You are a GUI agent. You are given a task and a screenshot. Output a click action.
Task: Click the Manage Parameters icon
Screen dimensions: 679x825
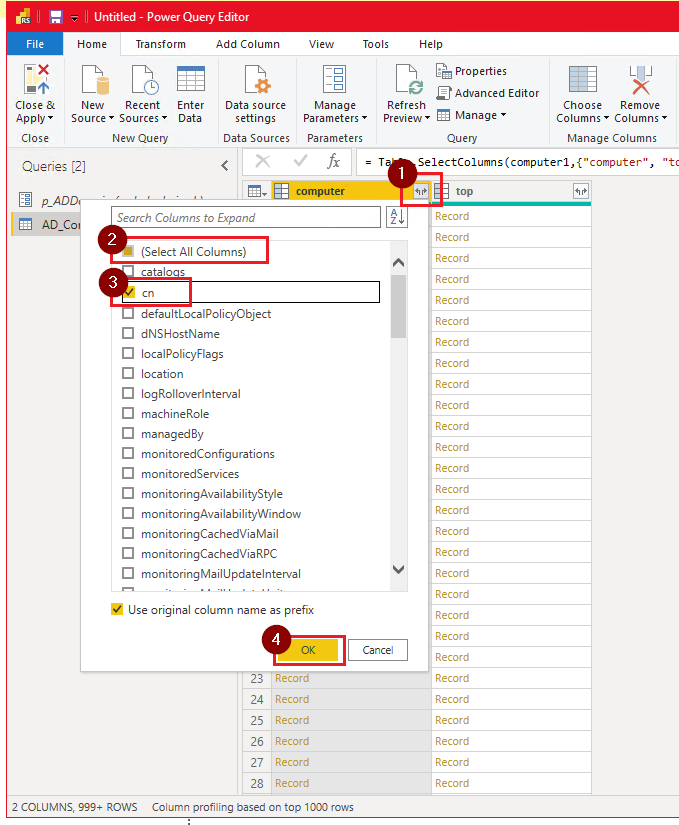(335, 79)
